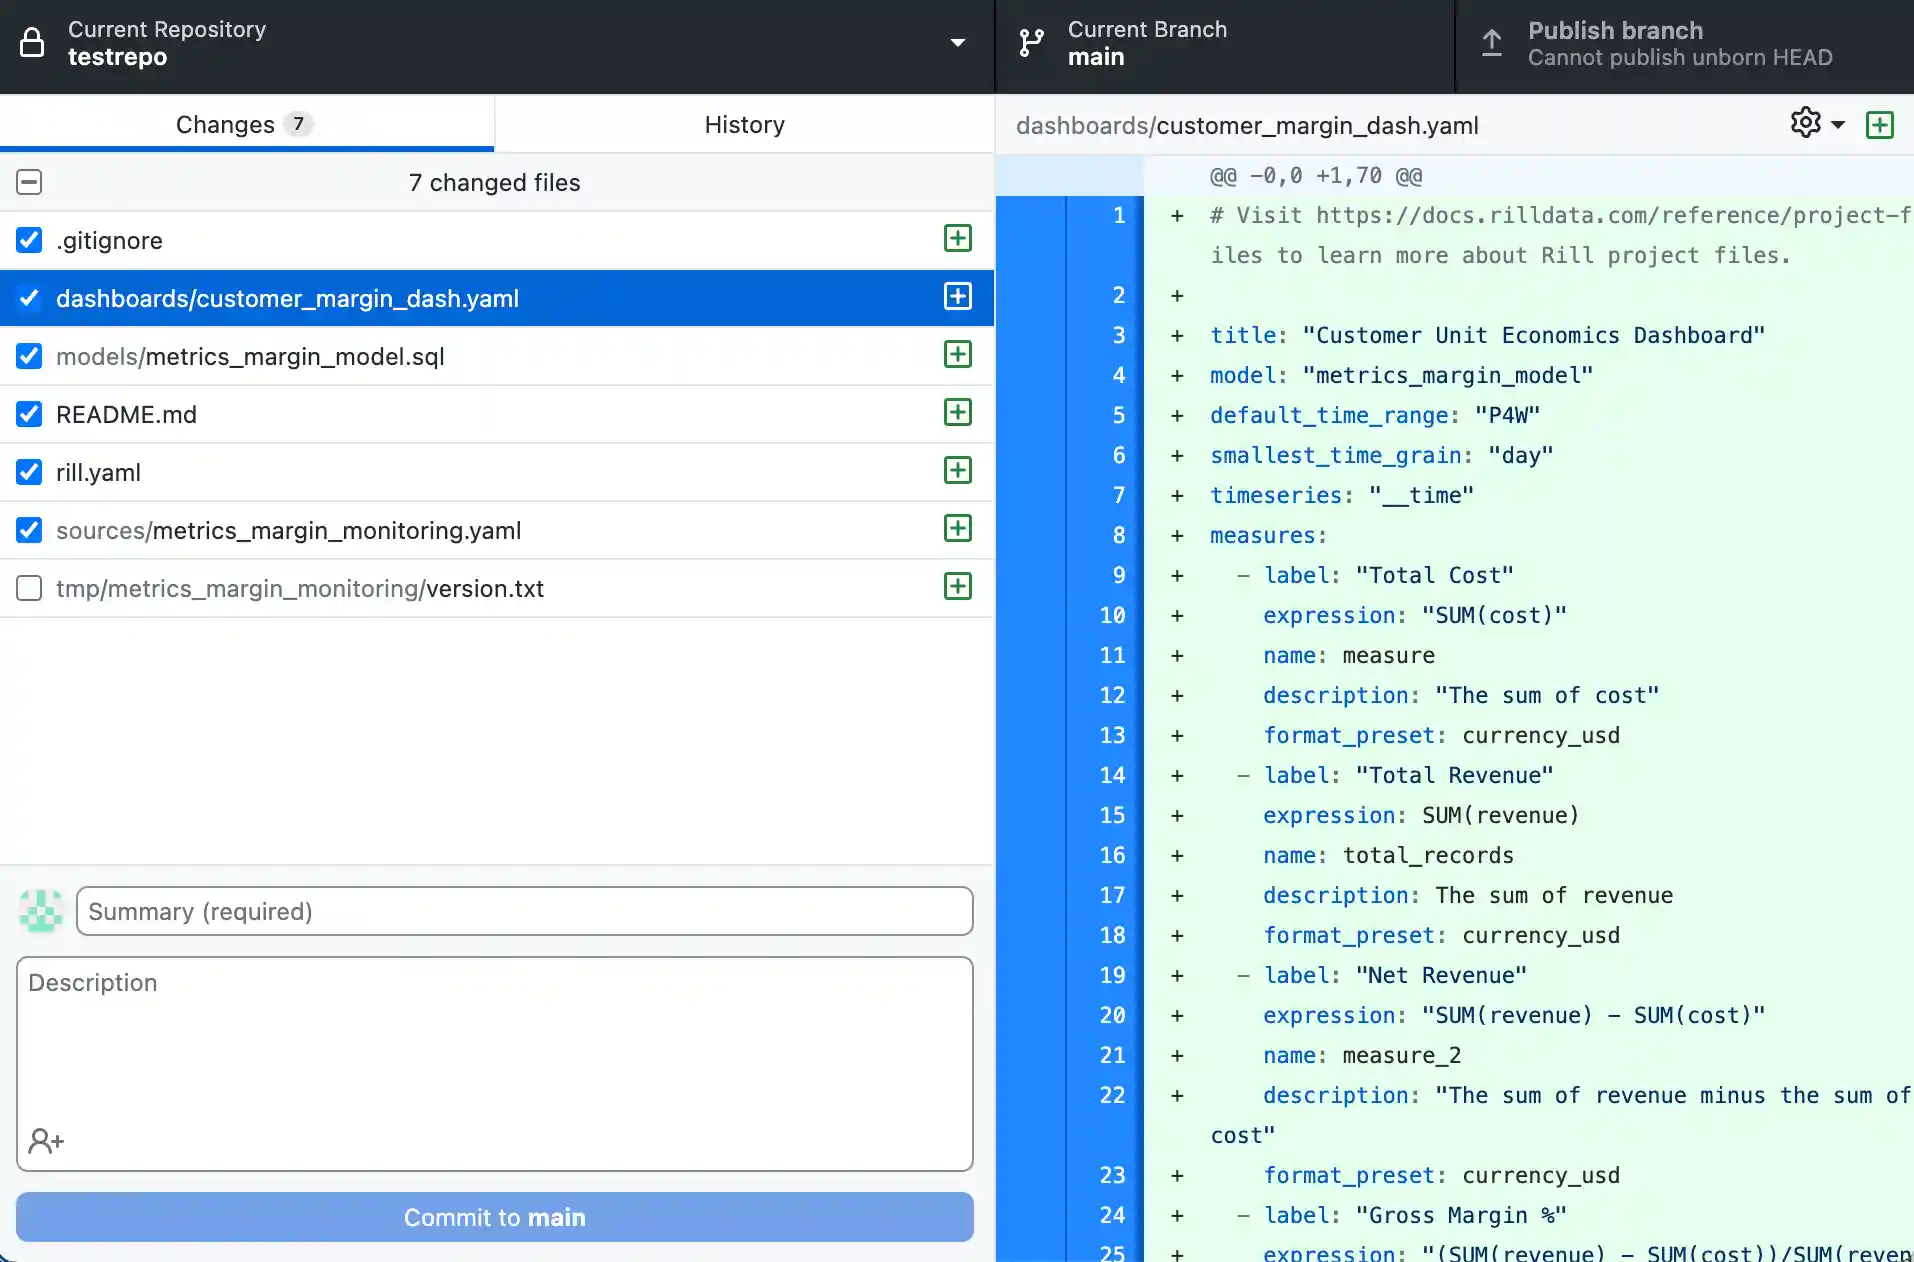Uncheck the .gitignore file checkbox
Viewport: 1914px width, 1262px height.
[x=29, y=240]
